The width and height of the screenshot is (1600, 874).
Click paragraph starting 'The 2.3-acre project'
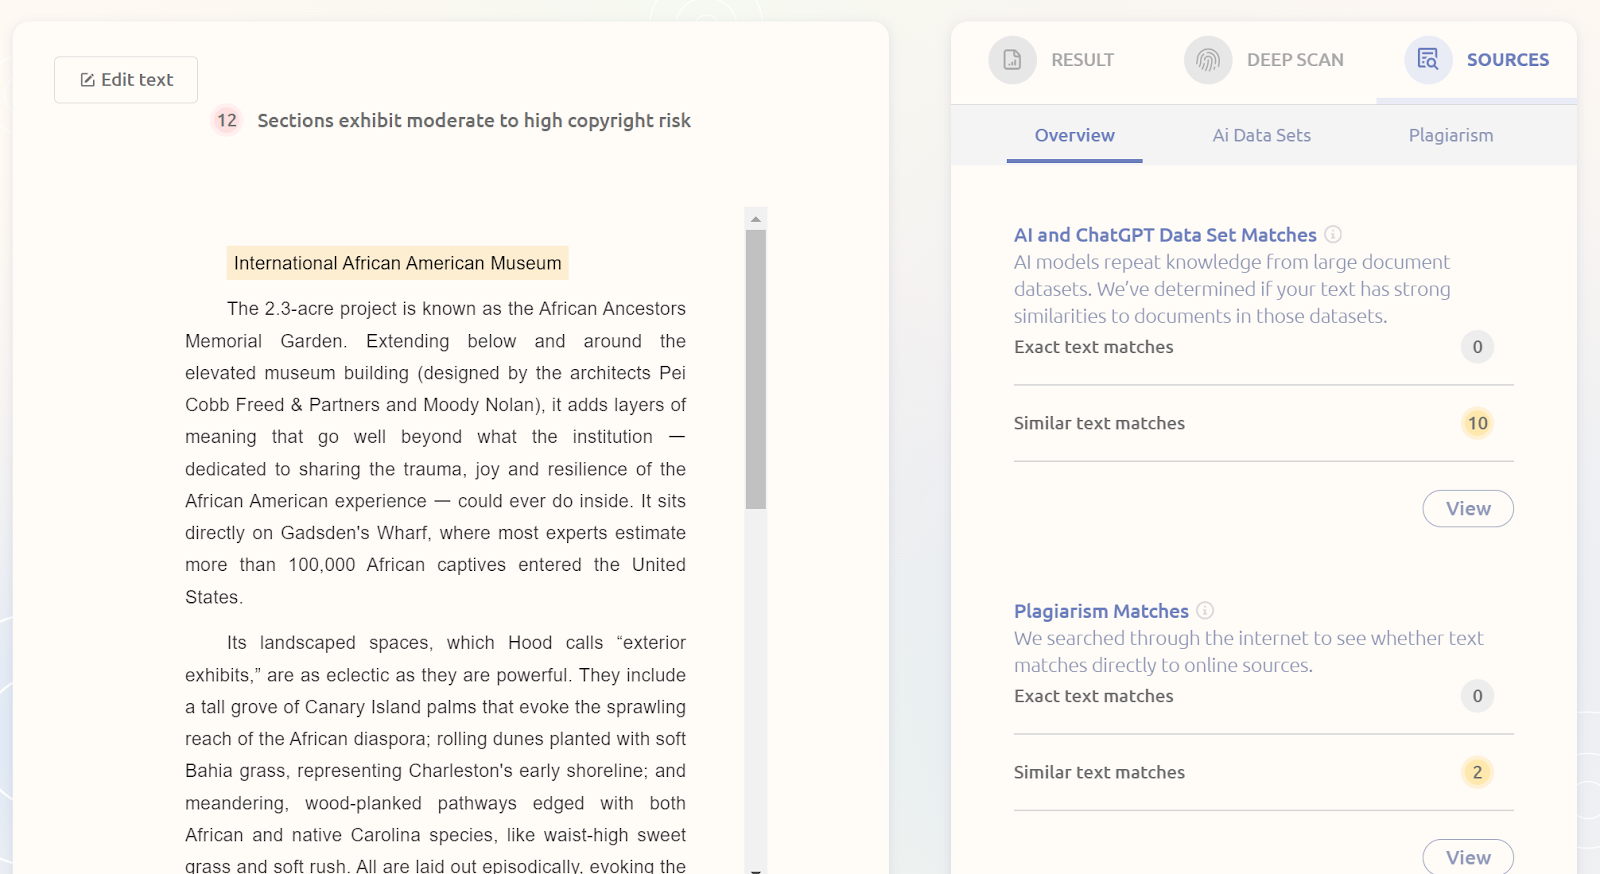(x=435, y=453)
